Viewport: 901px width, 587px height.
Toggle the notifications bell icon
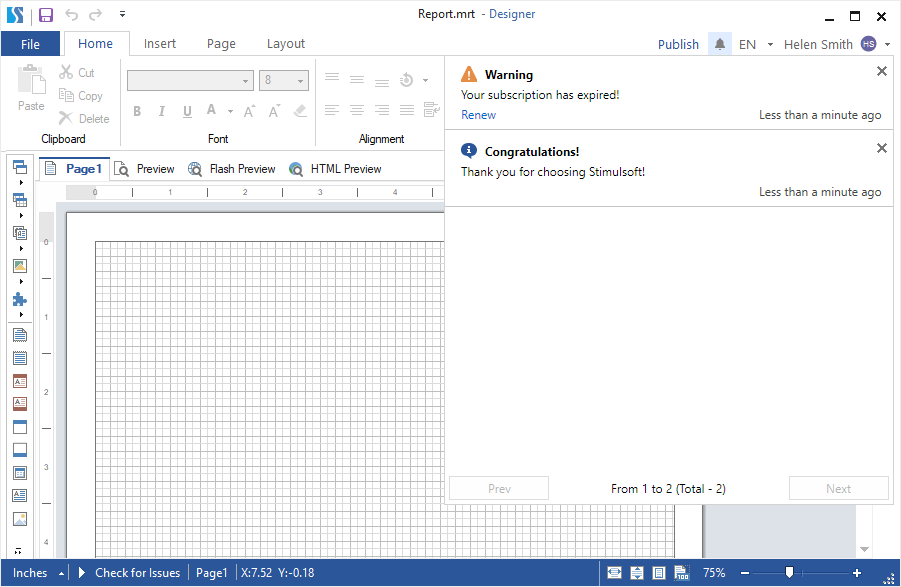click(x=719, y=44)
